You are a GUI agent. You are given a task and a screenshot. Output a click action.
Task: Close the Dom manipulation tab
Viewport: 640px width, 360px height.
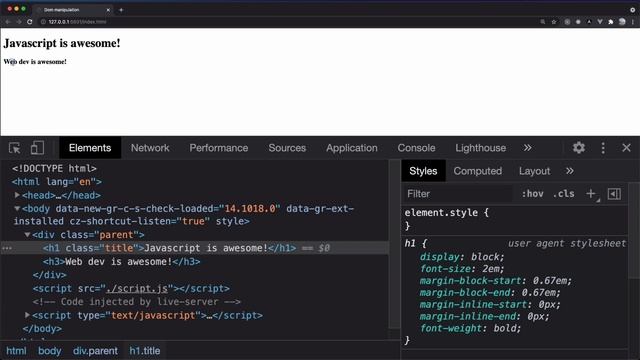pos(108,10)
